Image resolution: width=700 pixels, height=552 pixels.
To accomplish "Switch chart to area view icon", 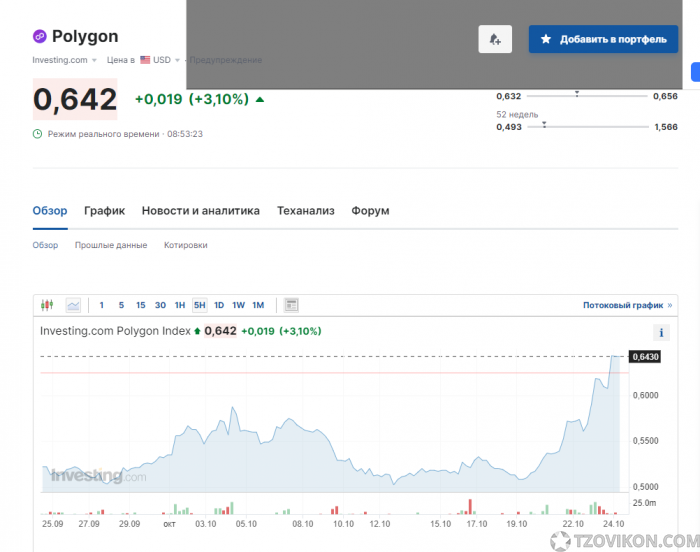I will (x=73, y=305).
